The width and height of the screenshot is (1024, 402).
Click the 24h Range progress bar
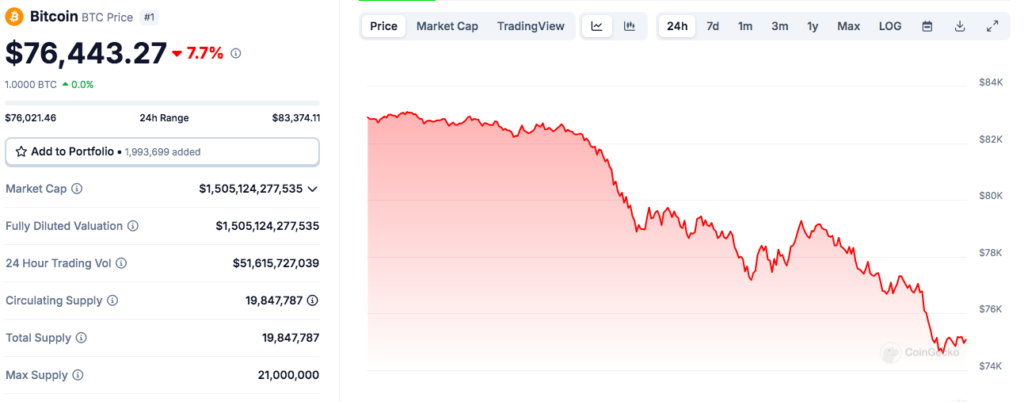coord(162,103)
